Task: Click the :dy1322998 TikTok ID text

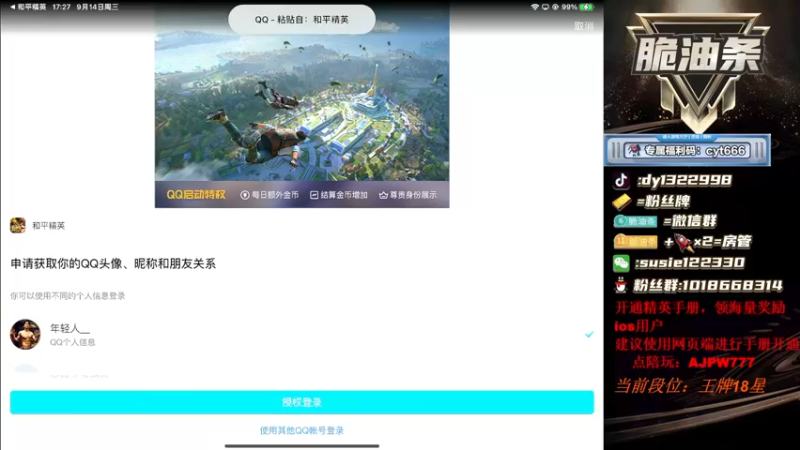Action: pos(684,180)
